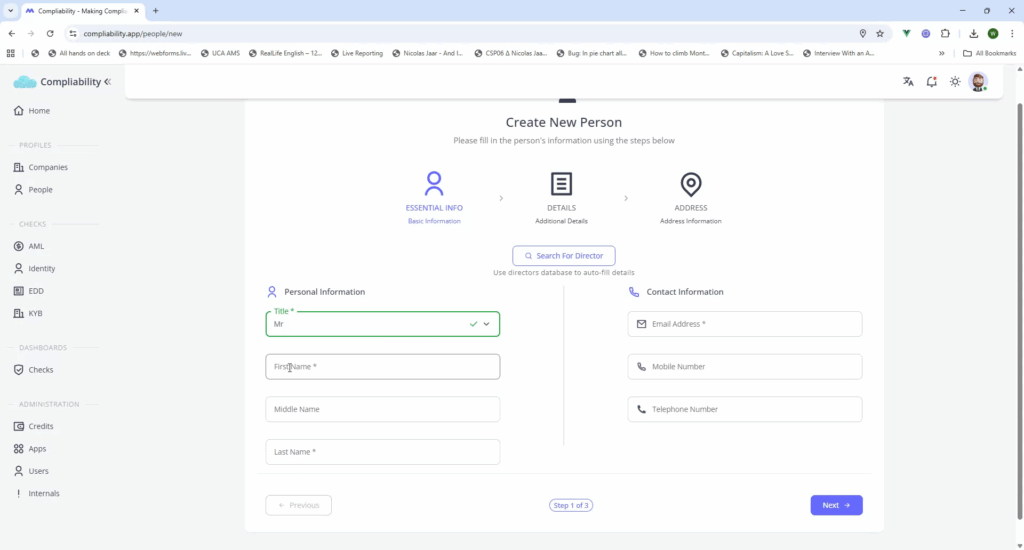This screenshot has height=550, width=1024.
Task: Click the language translate icon in header
Action: point(908,82)
